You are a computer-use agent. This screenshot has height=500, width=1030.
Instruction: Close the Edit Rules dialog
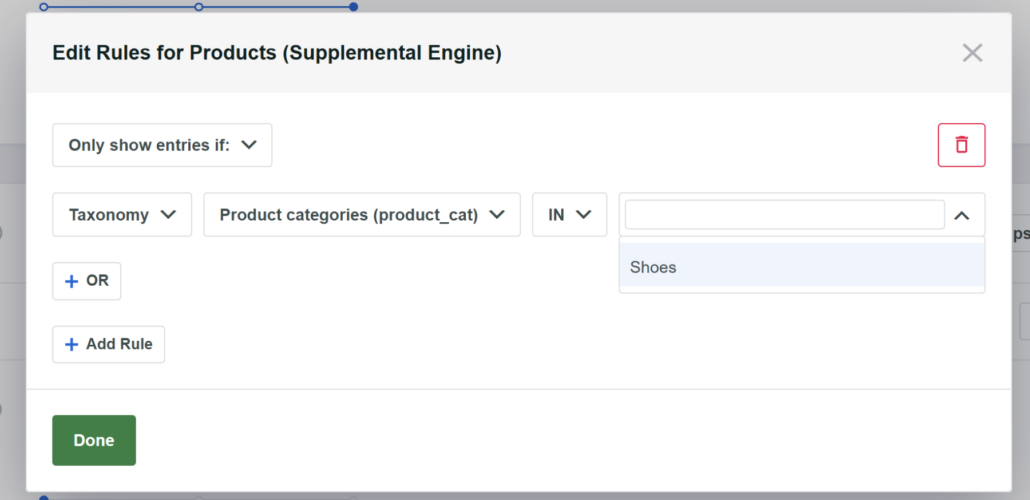pos(972,53)
